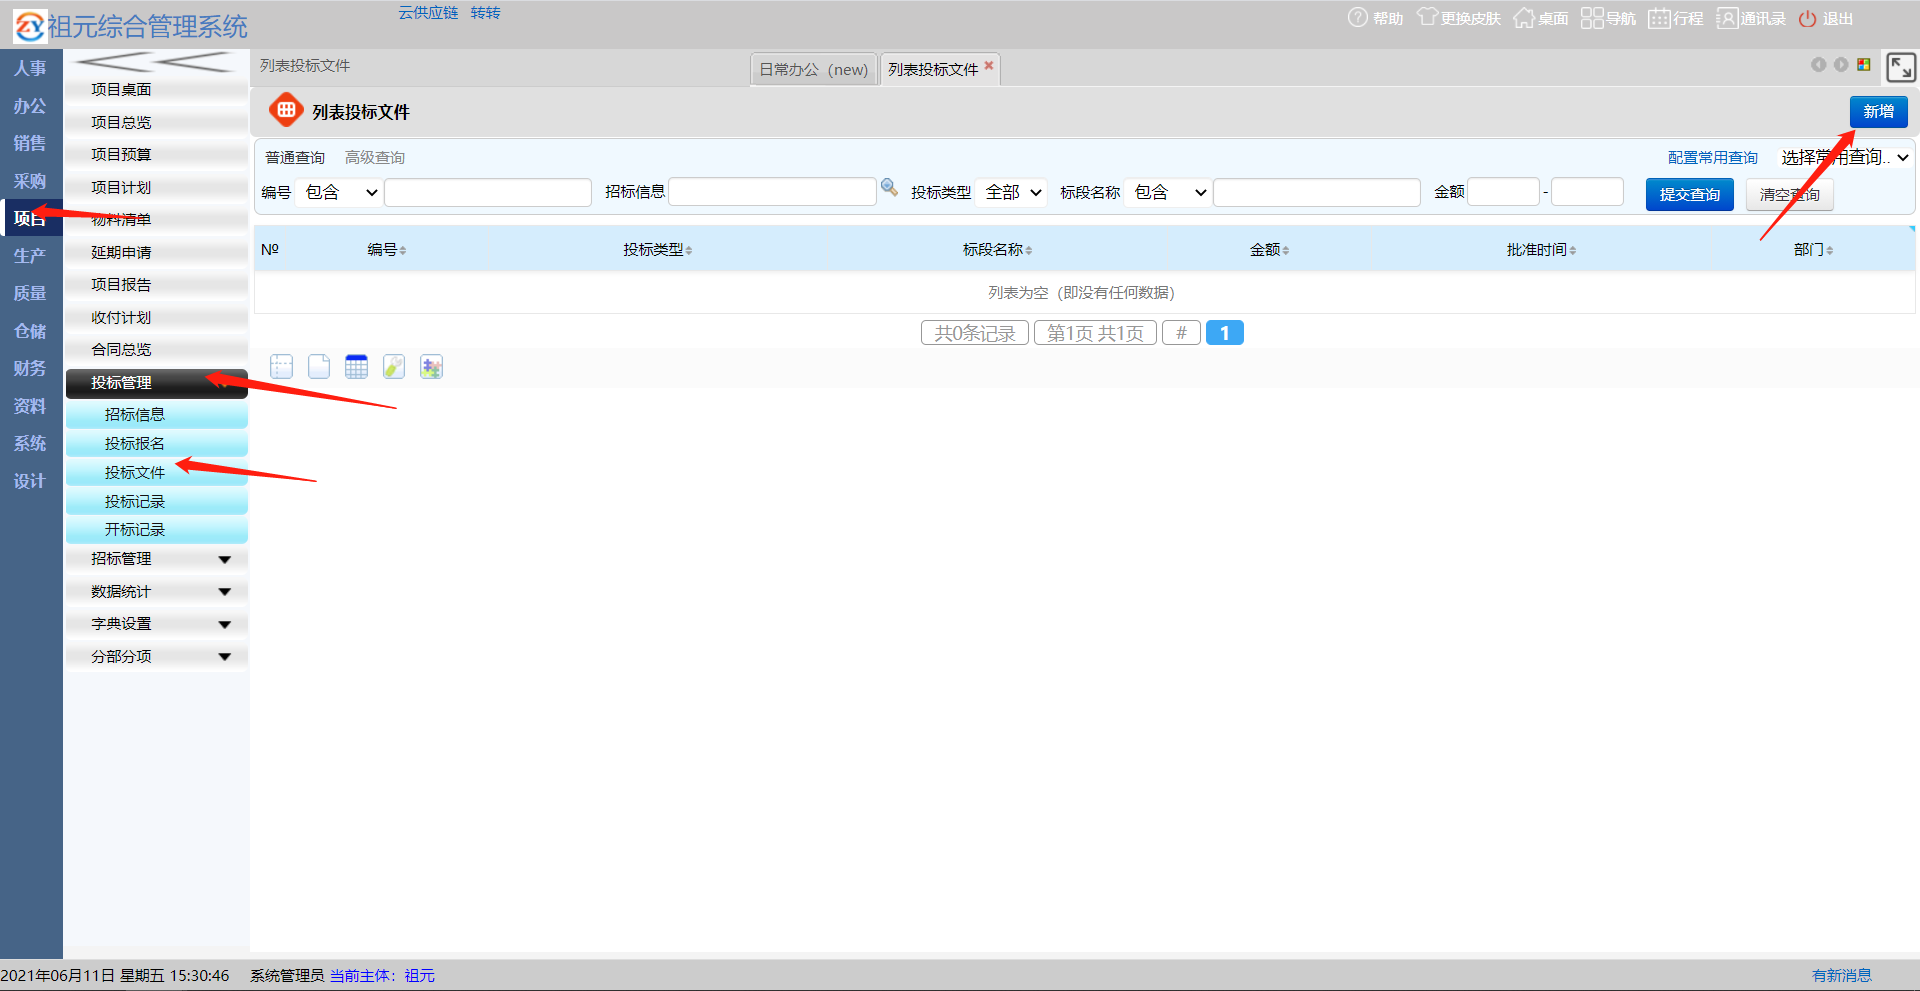Open the 系统 module in left bar
This screenshot has width=1920, height=991.
30,443
